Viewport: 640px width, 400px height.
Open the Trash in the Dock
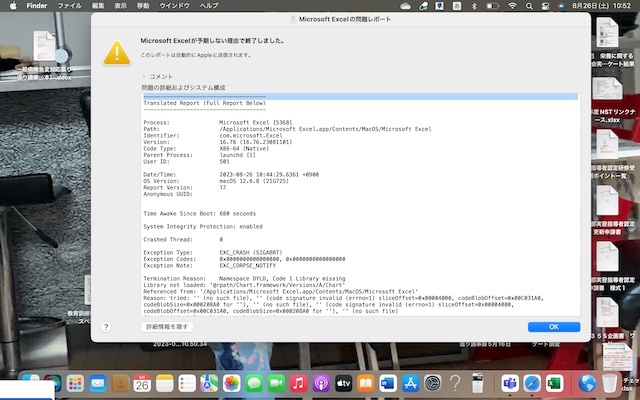(x=610, y=383)
